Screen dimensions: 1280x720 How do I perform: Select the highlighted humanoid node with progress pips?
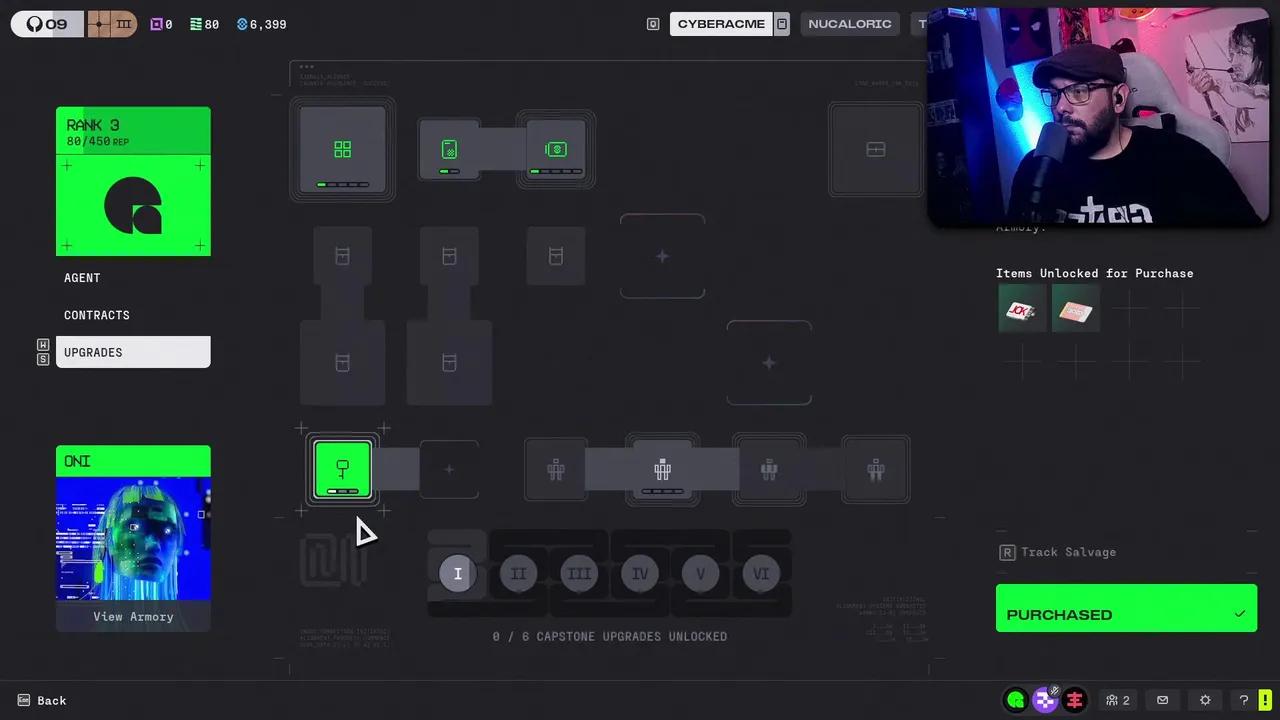[x=662, y=469]
